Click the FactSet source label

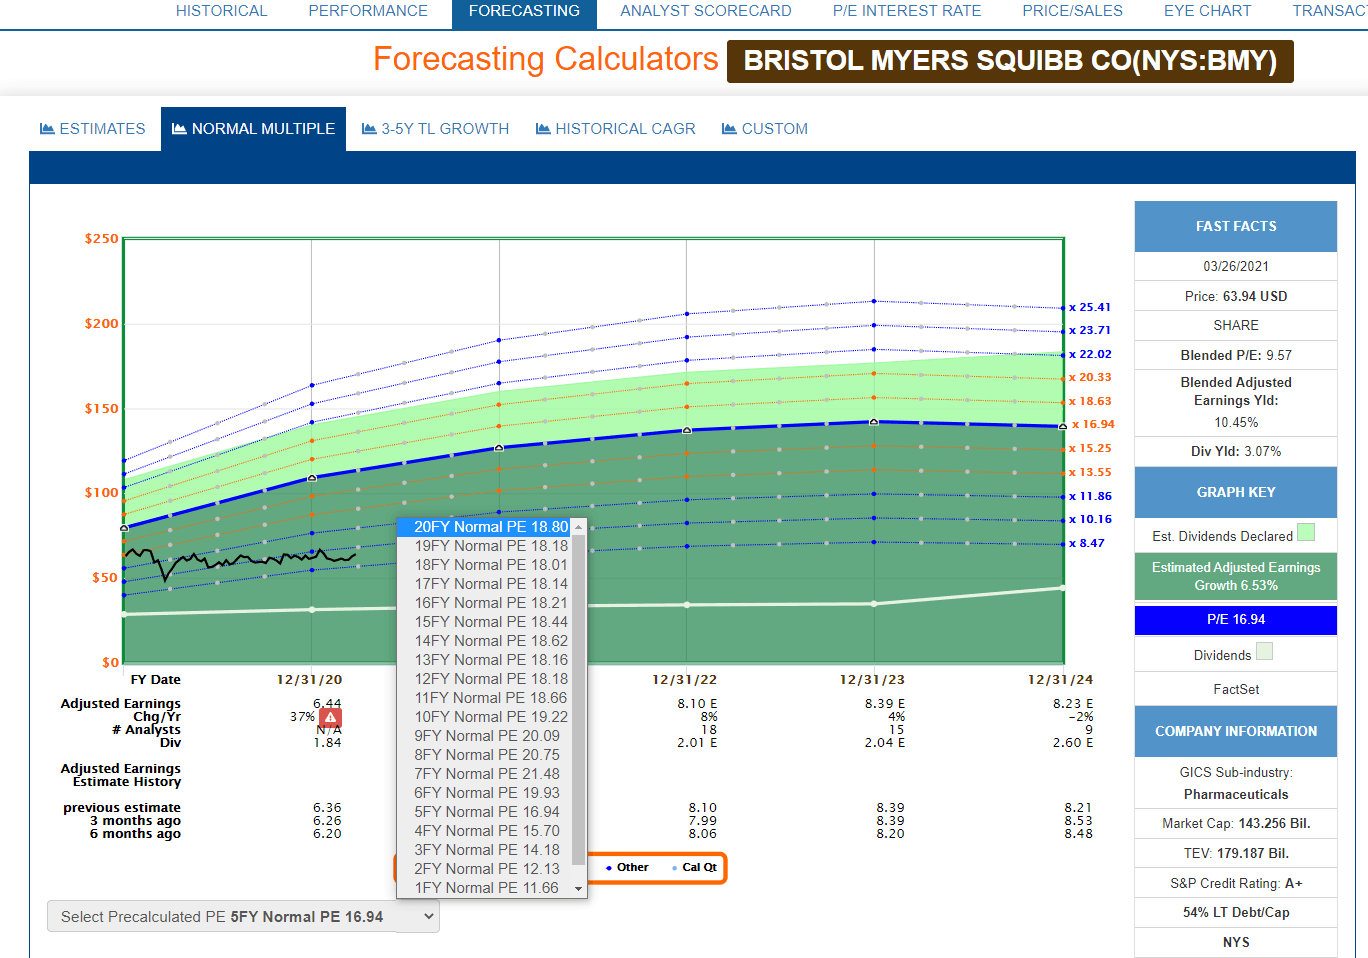coord(1236,689)
